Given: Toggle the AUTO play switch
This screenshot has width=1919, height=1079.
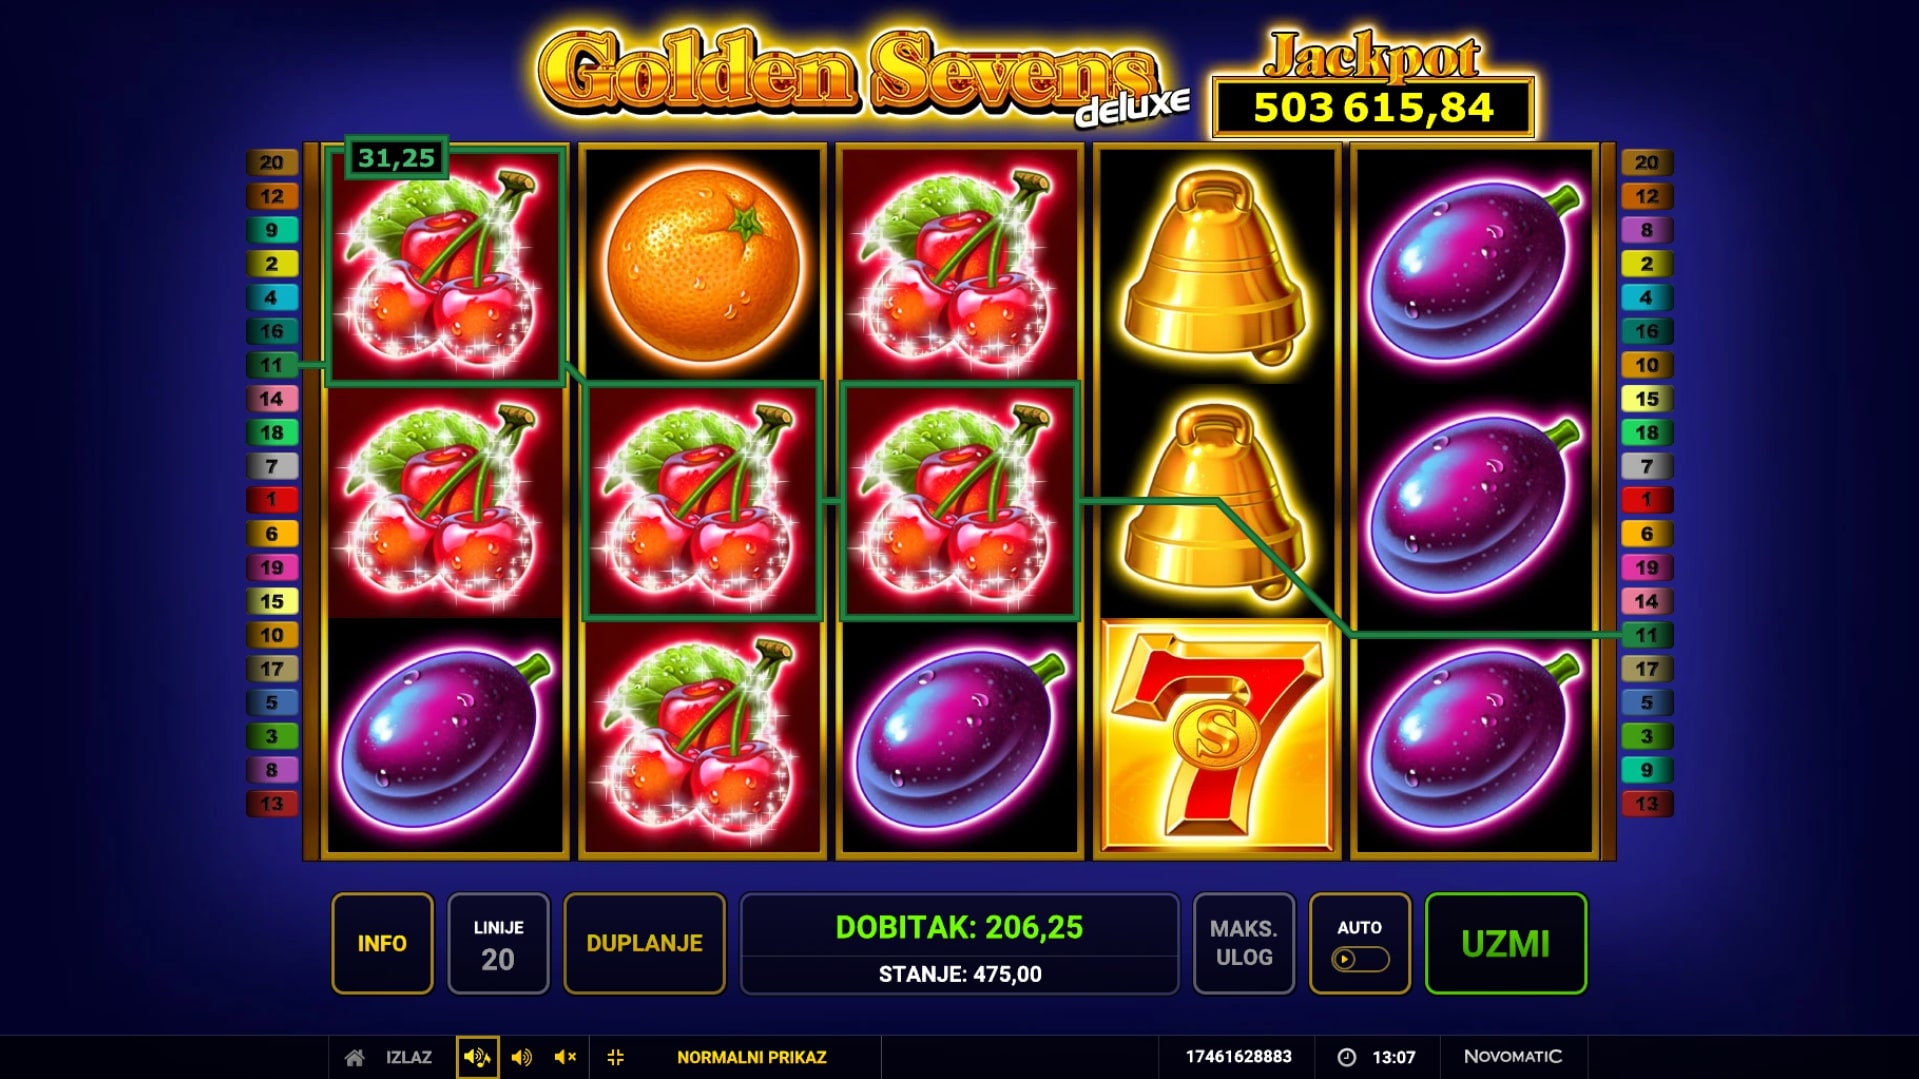Looking at the screenshot, I should (x=1360, y=960).
